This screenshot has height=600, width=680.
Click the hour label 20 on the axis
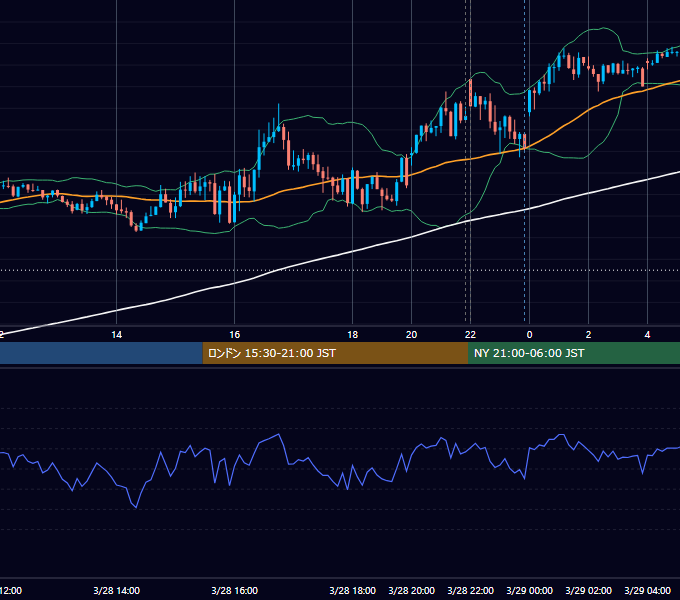(x=412, y=335)
